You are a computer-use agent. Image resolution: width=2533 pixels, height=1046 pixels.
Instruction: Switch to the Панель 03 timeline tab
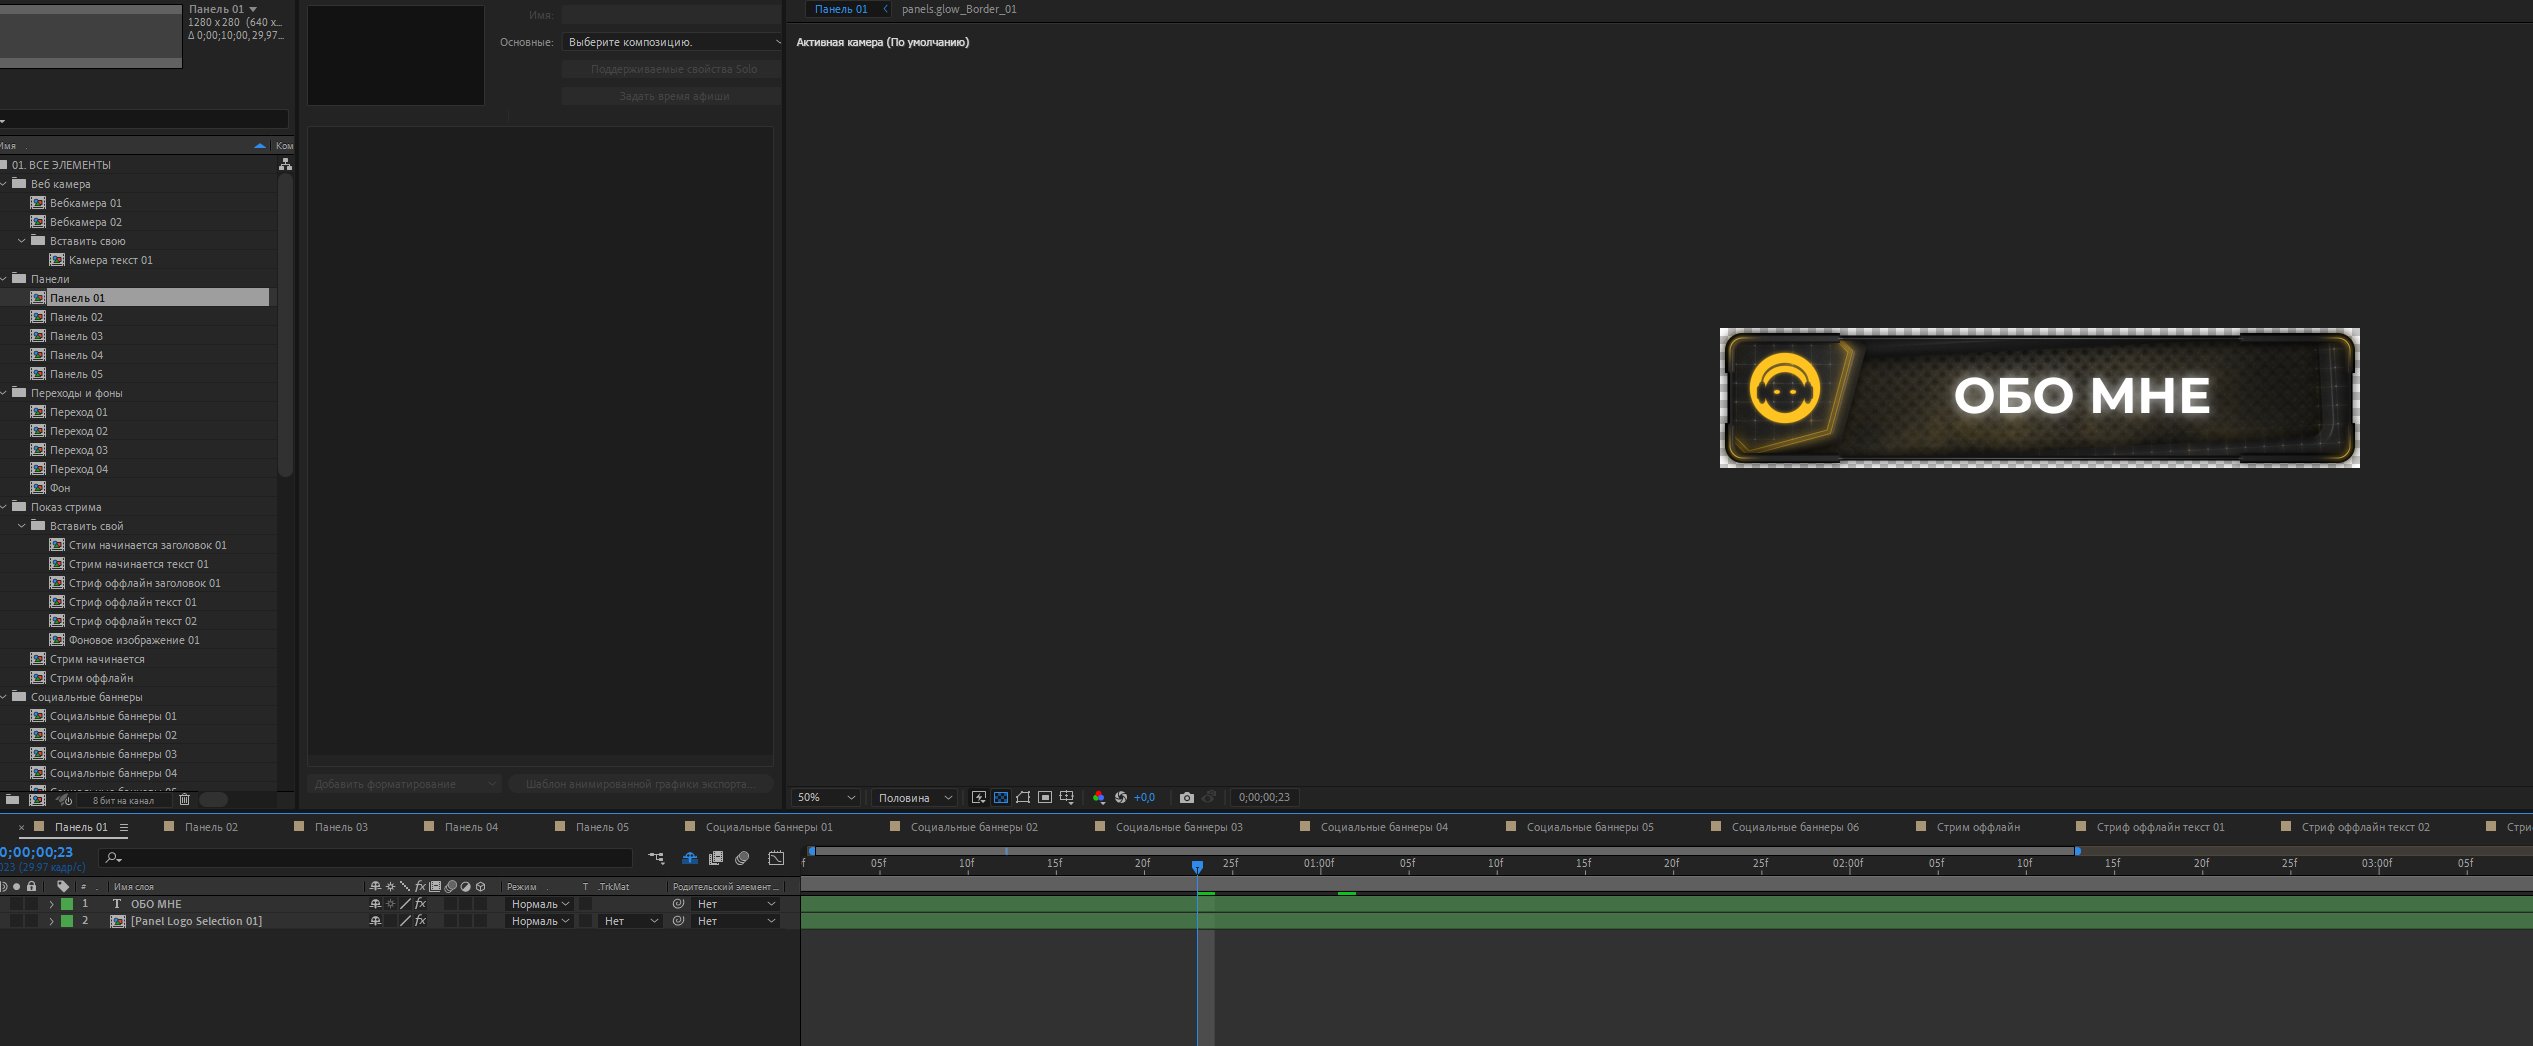click(341, 827)
